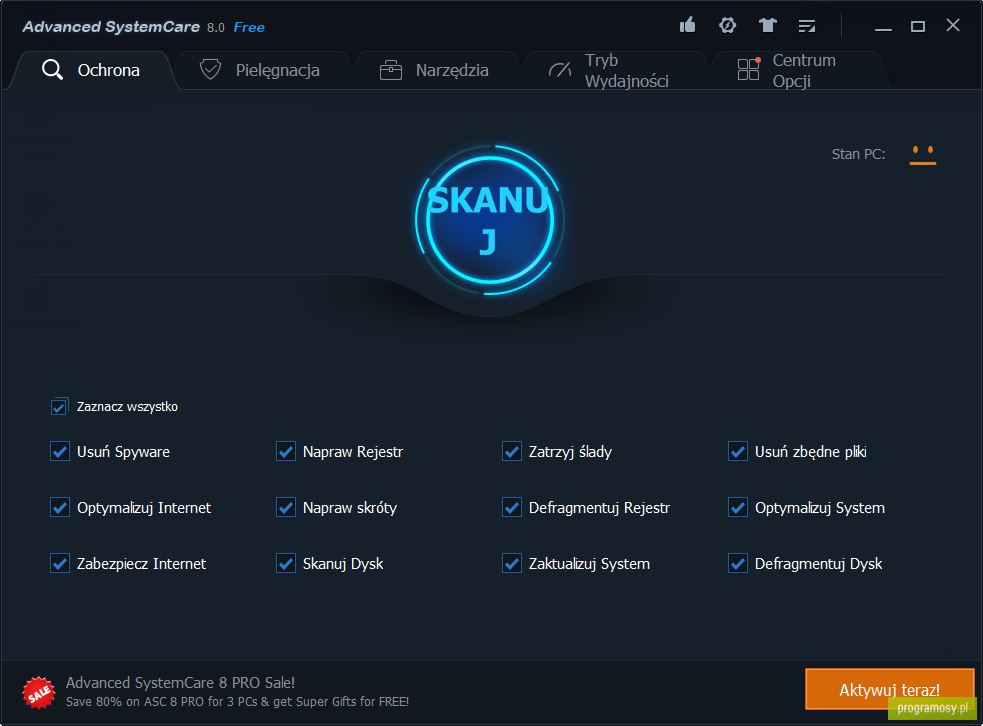Switch to the Ochrona tab
Screen dimensions: 983x726
point(92,70)
